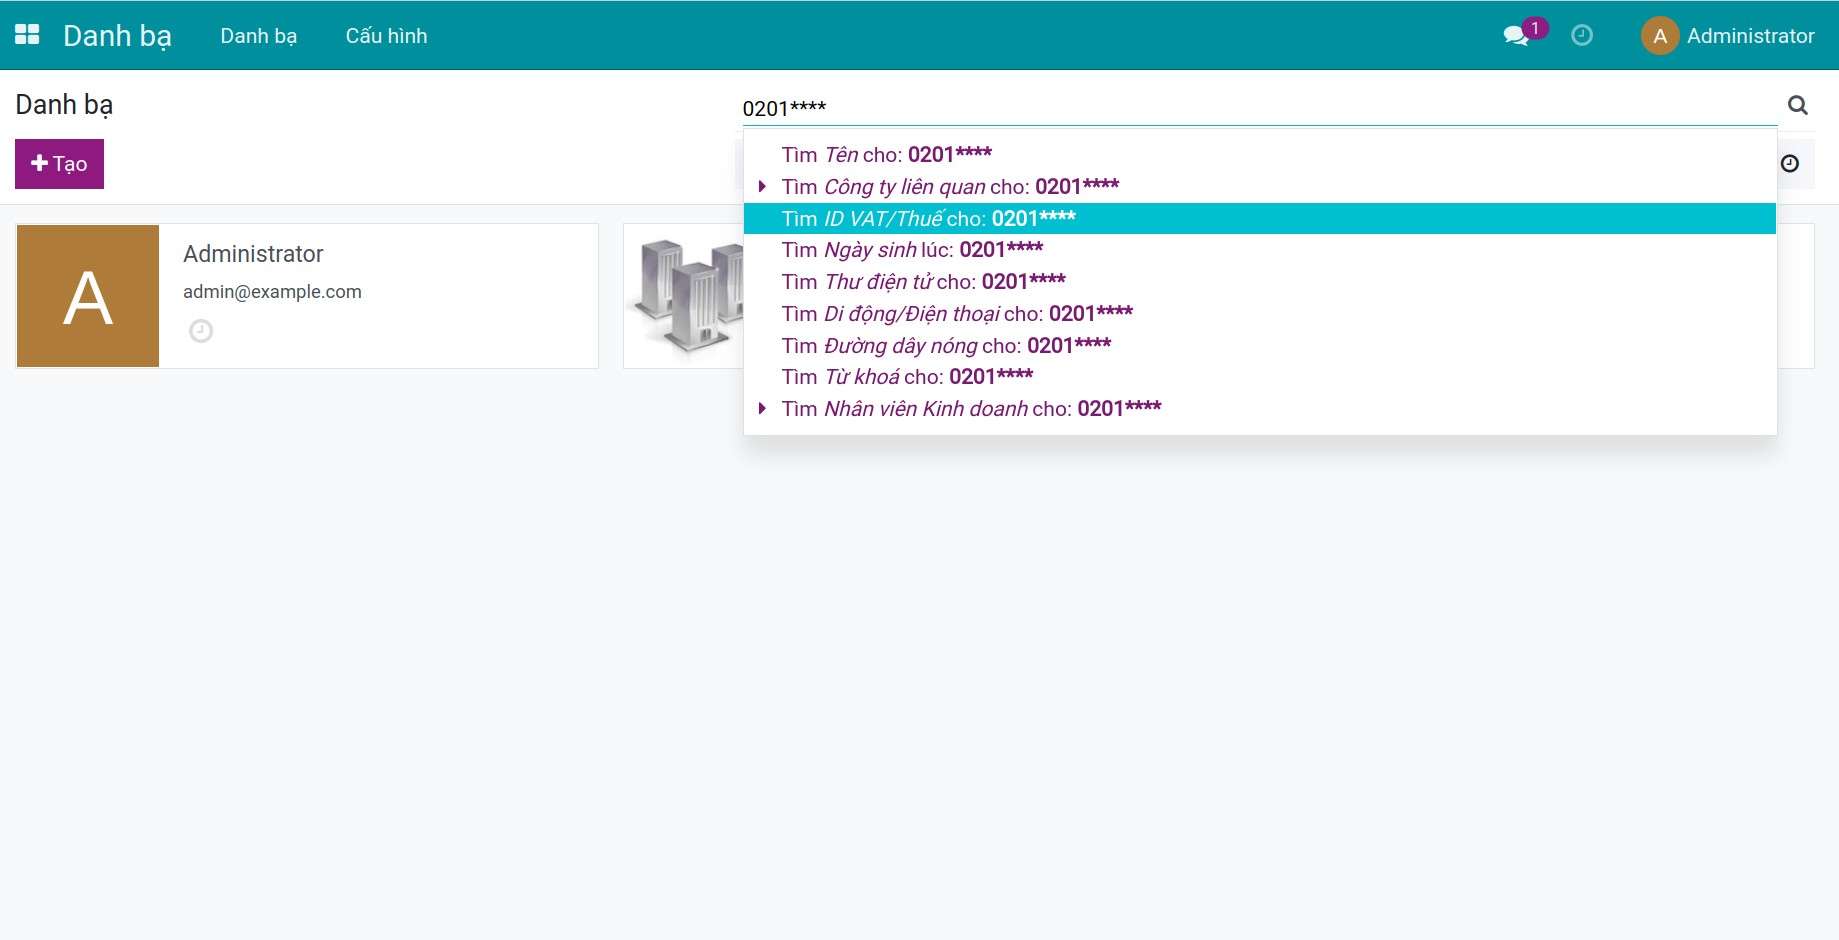Switch to the activity view clock icon
1839x940 pixels.
click(x=1790, y=164)
